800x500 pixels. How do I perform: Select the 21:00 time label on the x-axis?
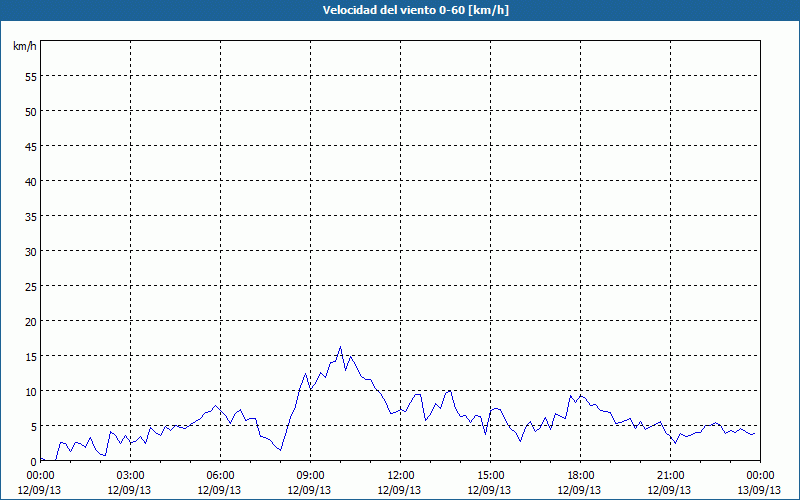(x=671, y=475)
